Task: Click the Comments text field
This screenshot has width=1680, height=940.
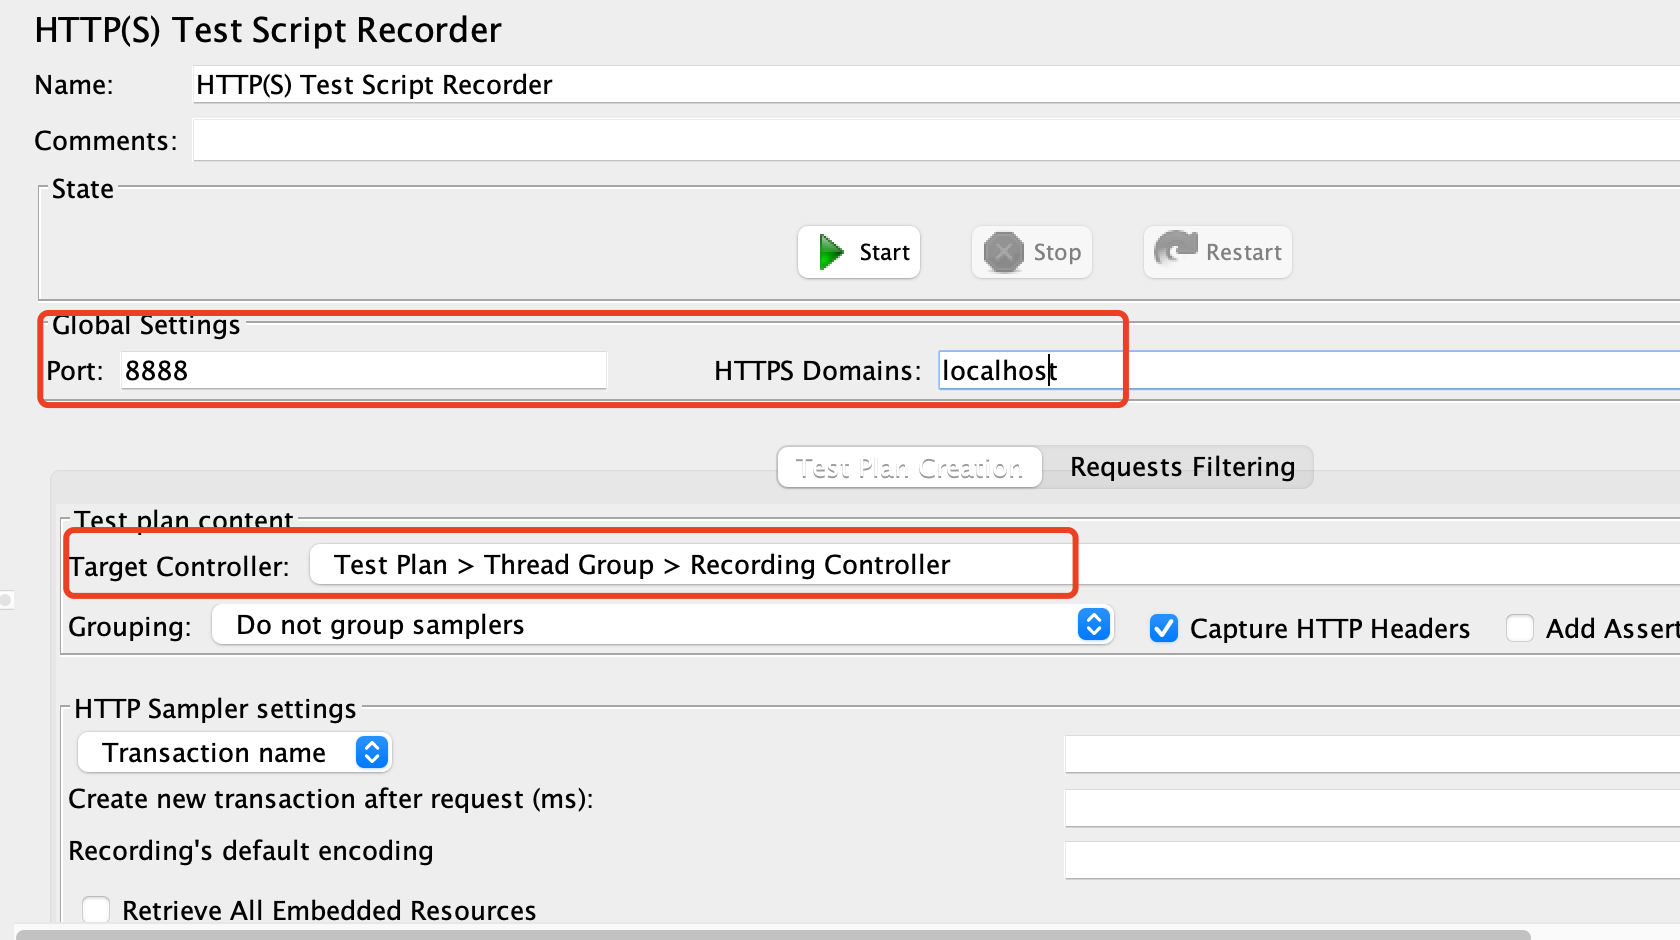Action: 930,141
